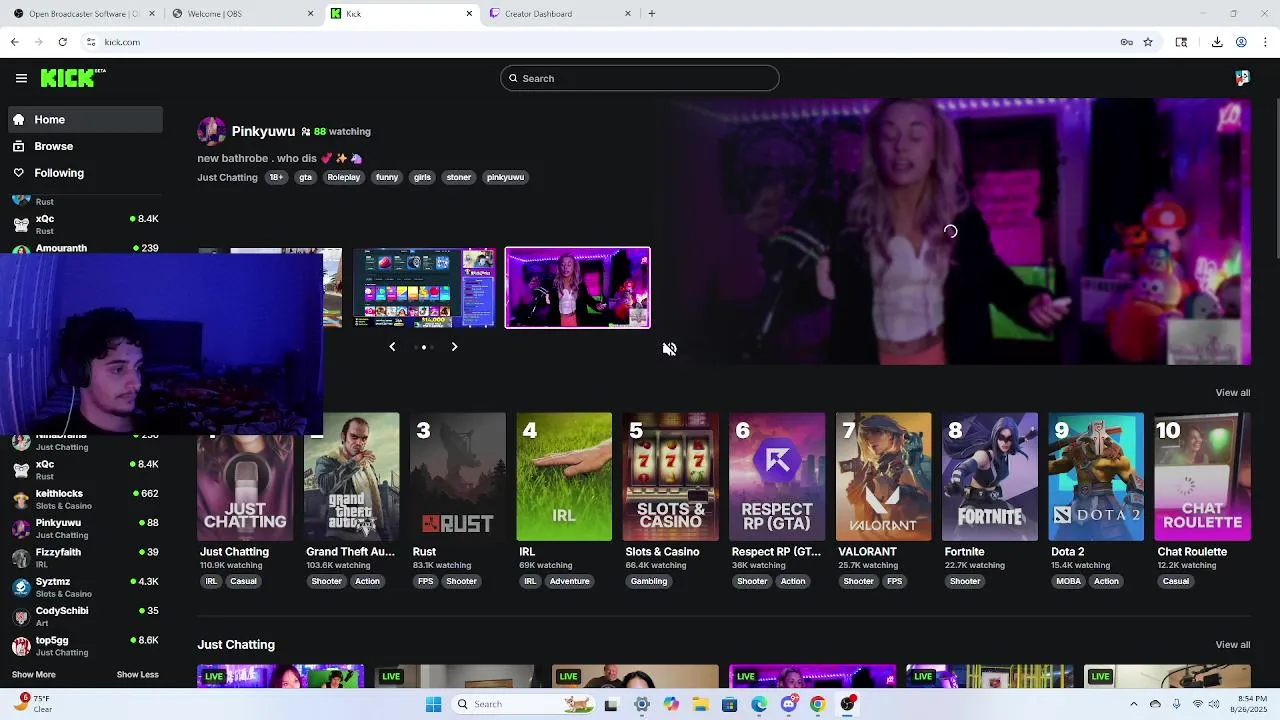Click the Gambling tag under Slots & Casino
Viewport: 1280px width, 720px height.
[649, 581]
